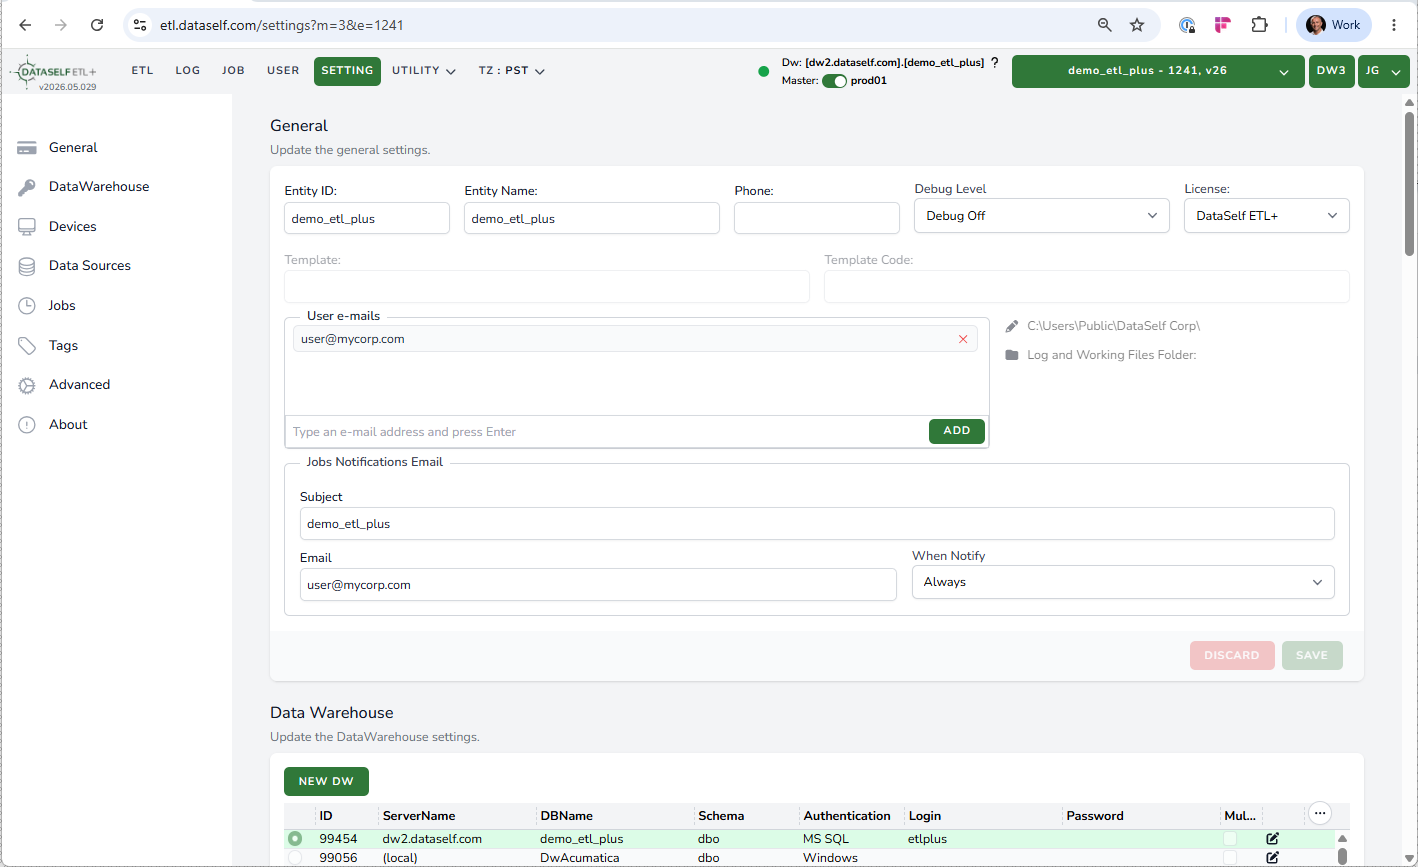Click the pencil icon beside the folder path

click(1012, 326)
